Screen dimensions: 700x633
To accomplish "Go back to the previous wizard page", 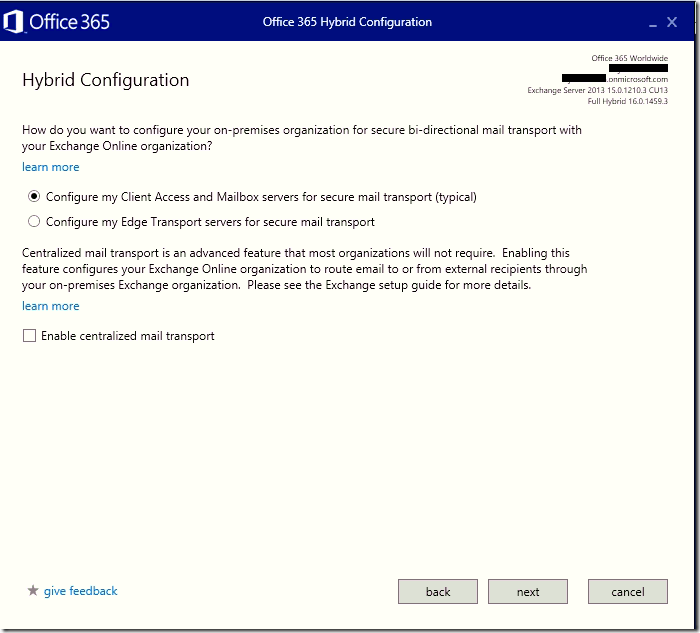I will 438,592.
